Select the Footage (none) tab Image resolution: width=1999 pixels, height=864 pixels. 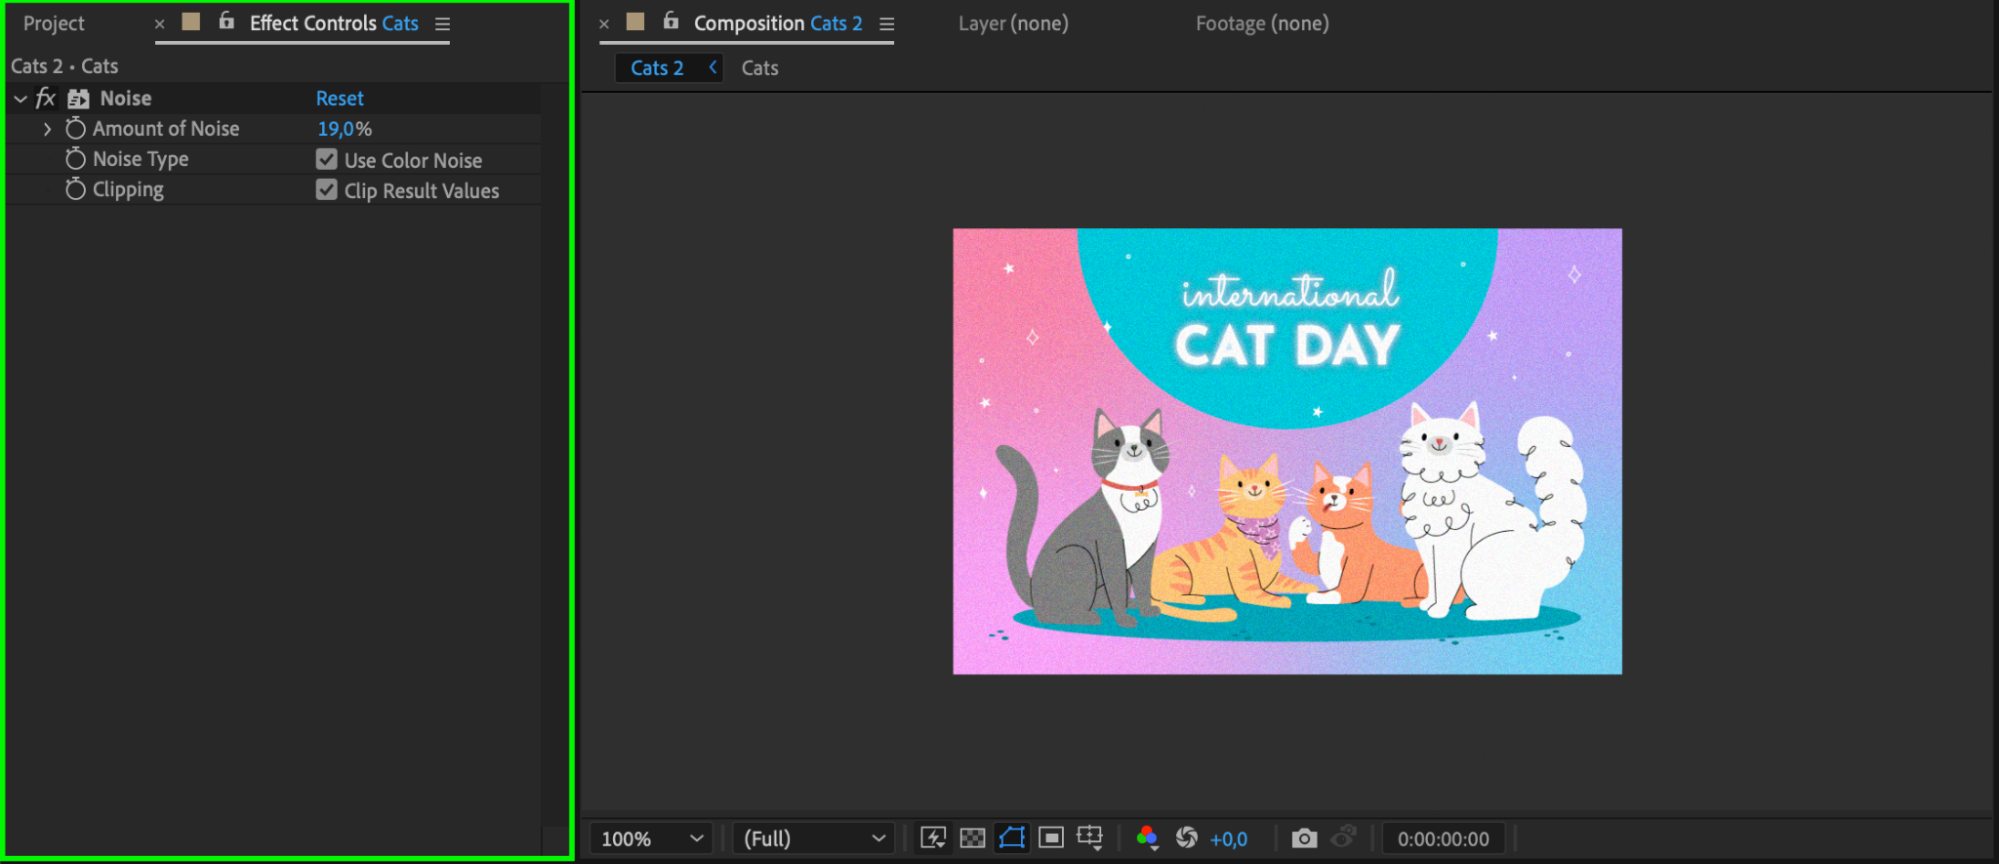(x=1262, y=23)
